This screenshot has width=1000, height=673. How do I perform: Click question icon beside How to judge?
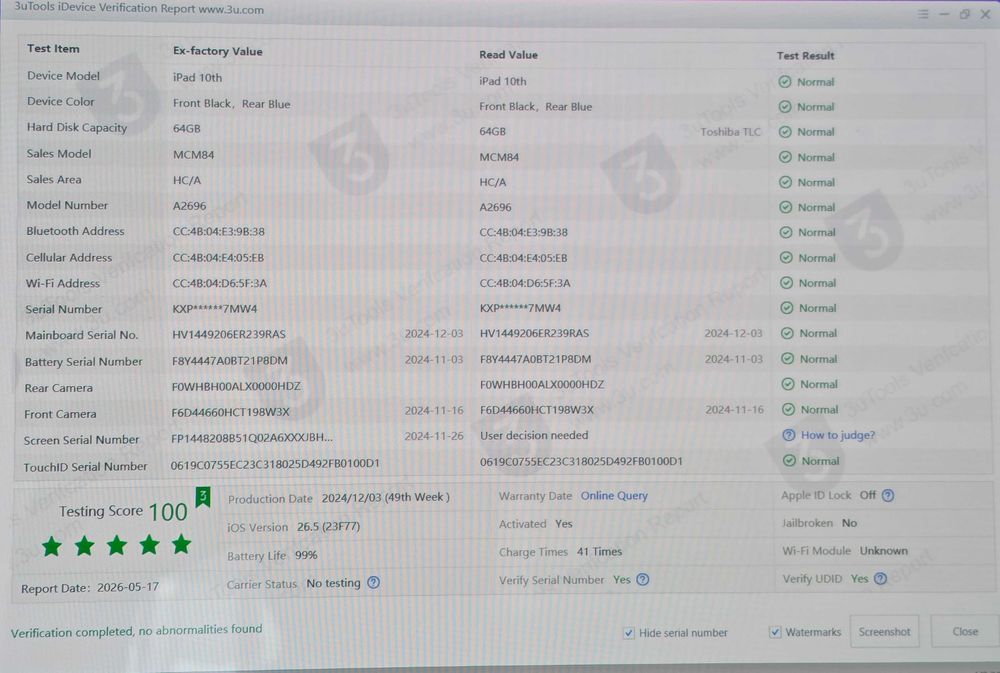click(789, 435)
